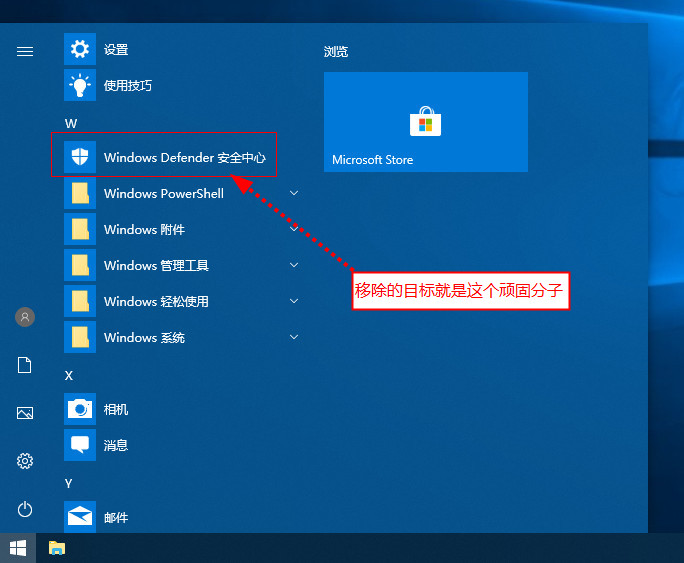
Task: Open the Tips lightbulb icon
Action: point(79,85)
